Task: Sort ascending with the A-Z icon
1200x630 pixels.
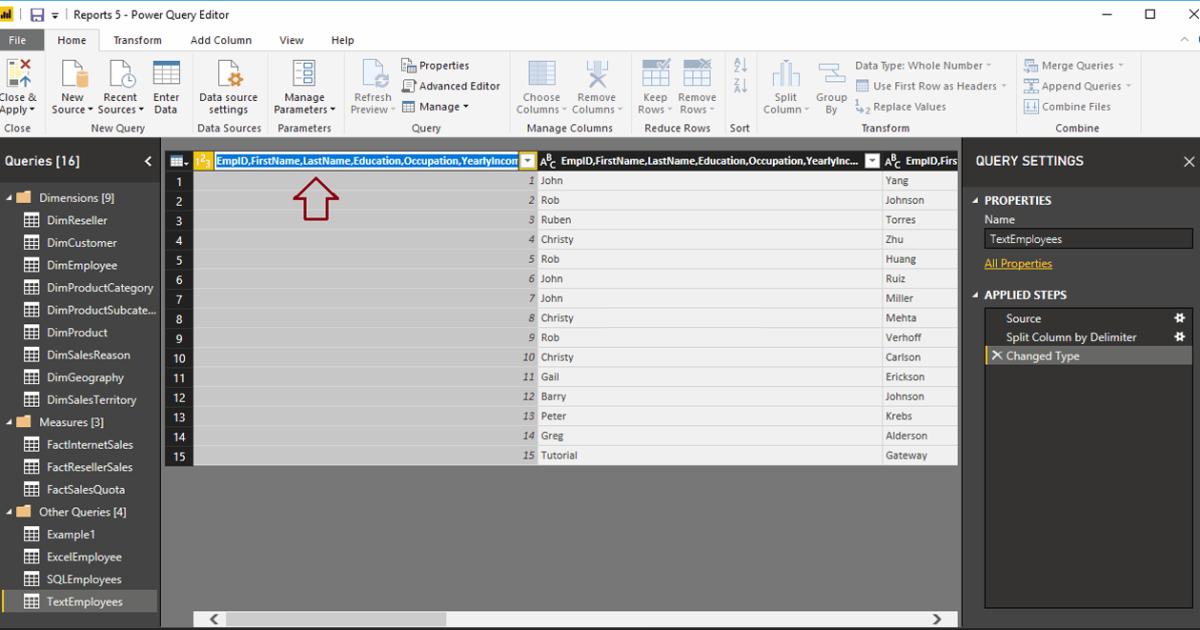Action: pos(741,65)
